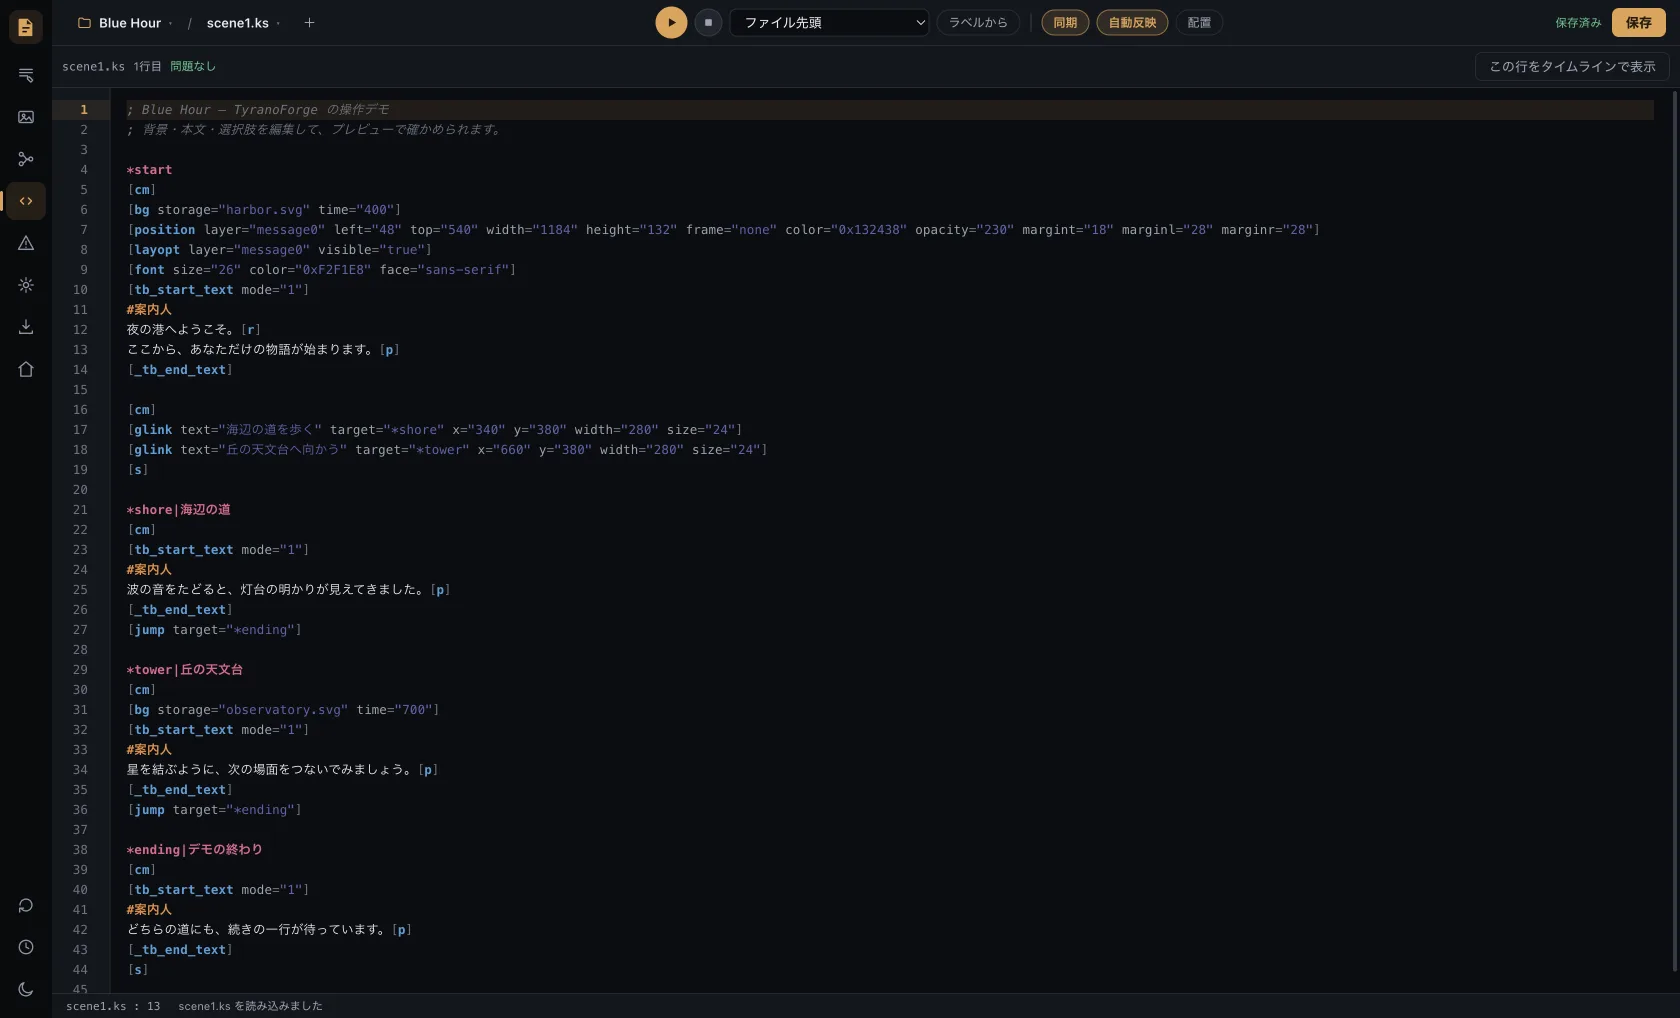Click the ラベルから button
Screen dimensions: 1680x1018
point(978,22)
